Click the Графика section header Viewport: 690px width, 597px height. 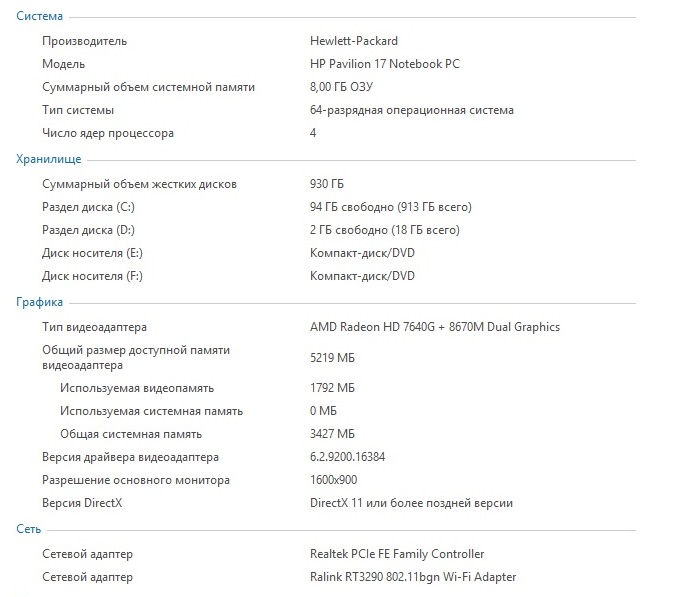[x=39, y=302]
